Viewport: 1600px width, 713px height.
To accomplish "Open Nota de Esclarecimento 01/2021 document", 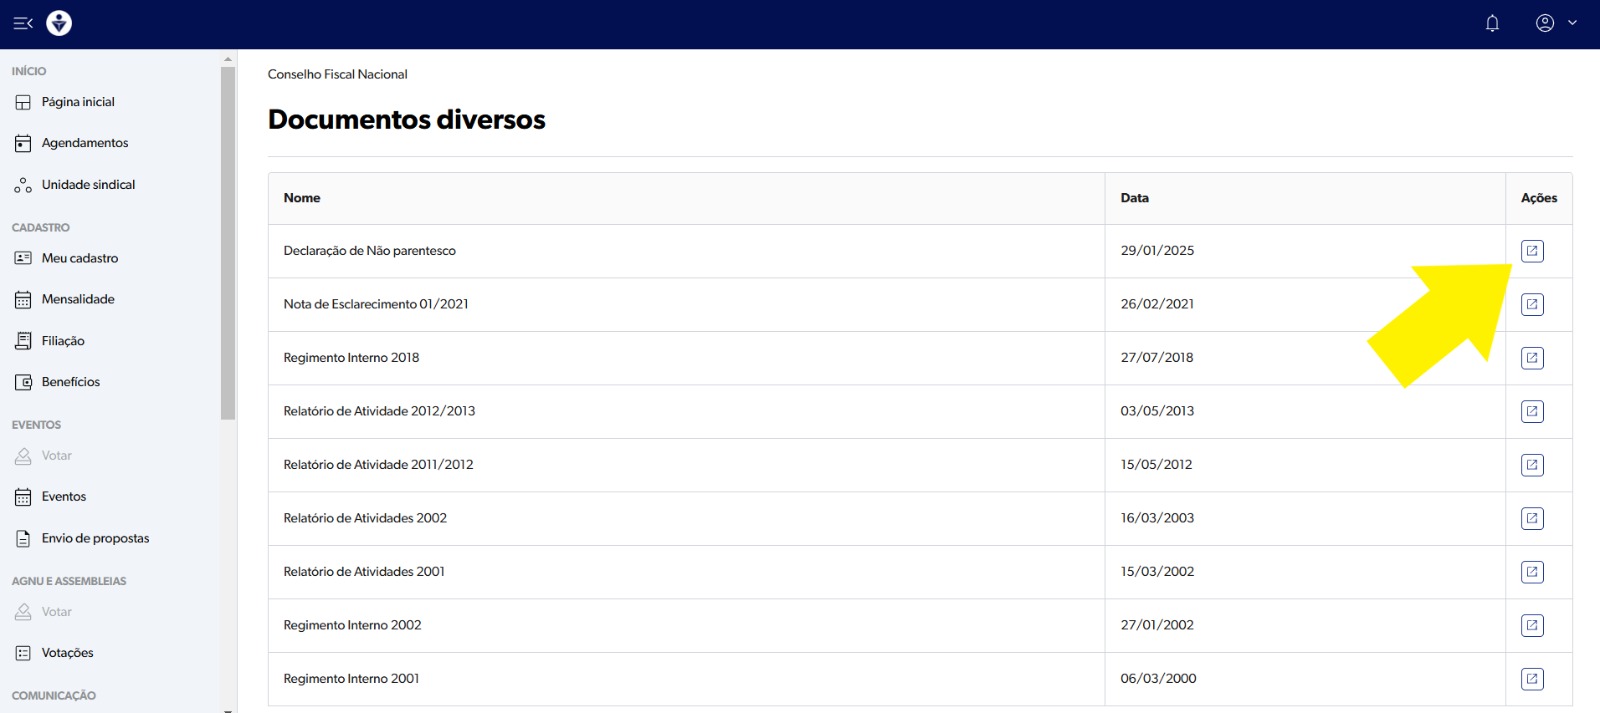I will tap(1532, 304).
